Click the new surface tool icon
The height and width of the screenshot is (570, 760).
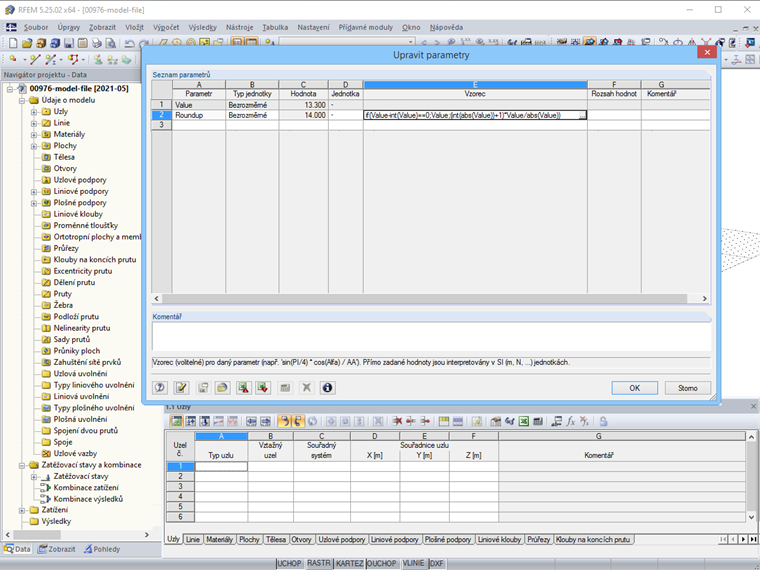[73, 60]
